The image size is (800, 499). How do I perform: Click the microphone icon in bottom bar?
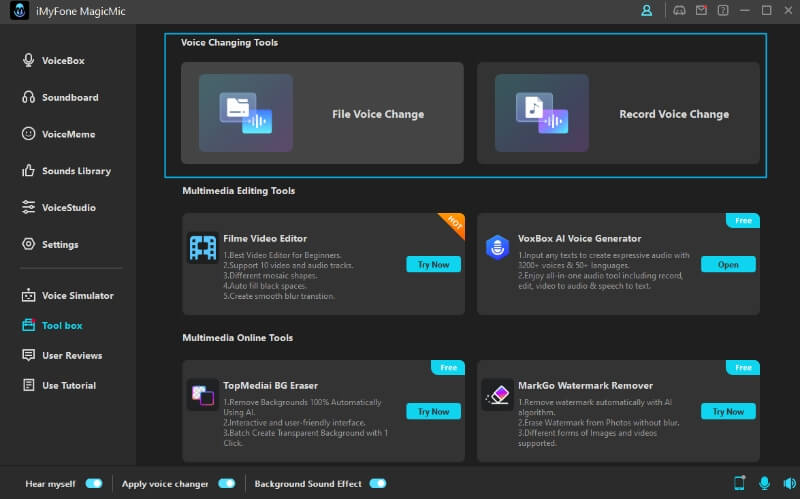click(x=764, y=483)
